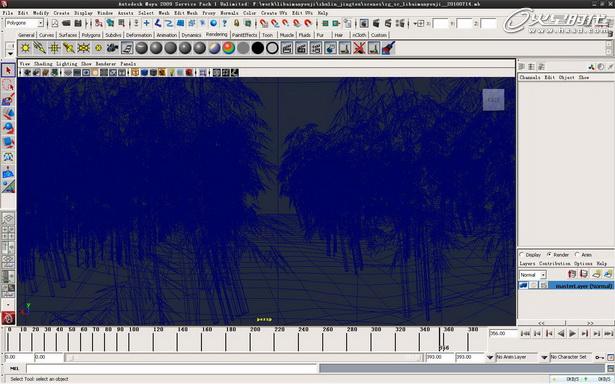
Task: Toggle masterLayer renderable icon
Action: tap(523, 286)
